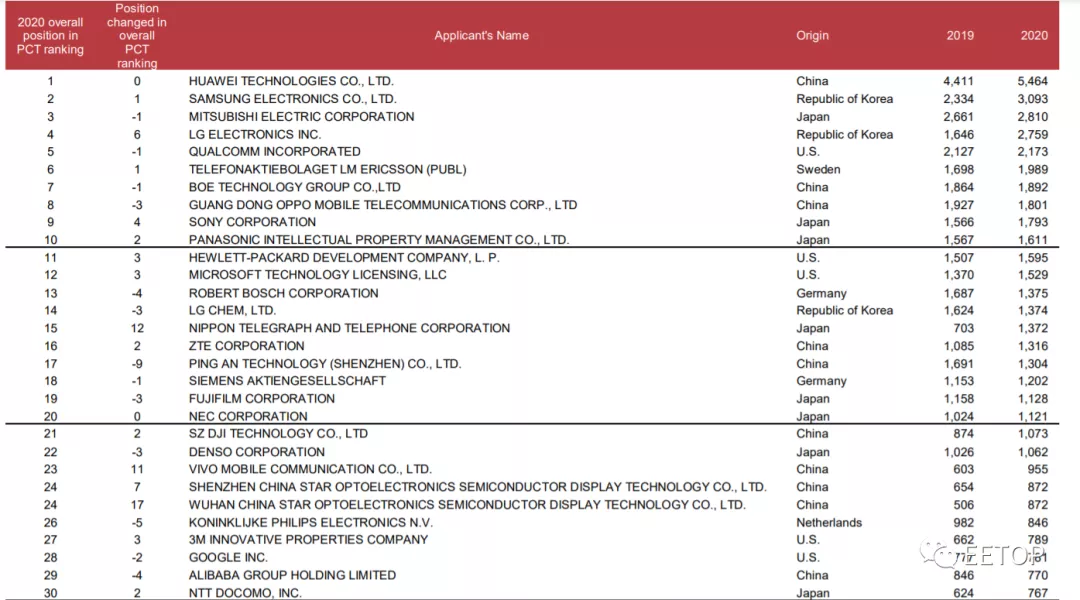
Task: Click "DENSO CORPORATION" applicant name
Action: coord(257,453)
